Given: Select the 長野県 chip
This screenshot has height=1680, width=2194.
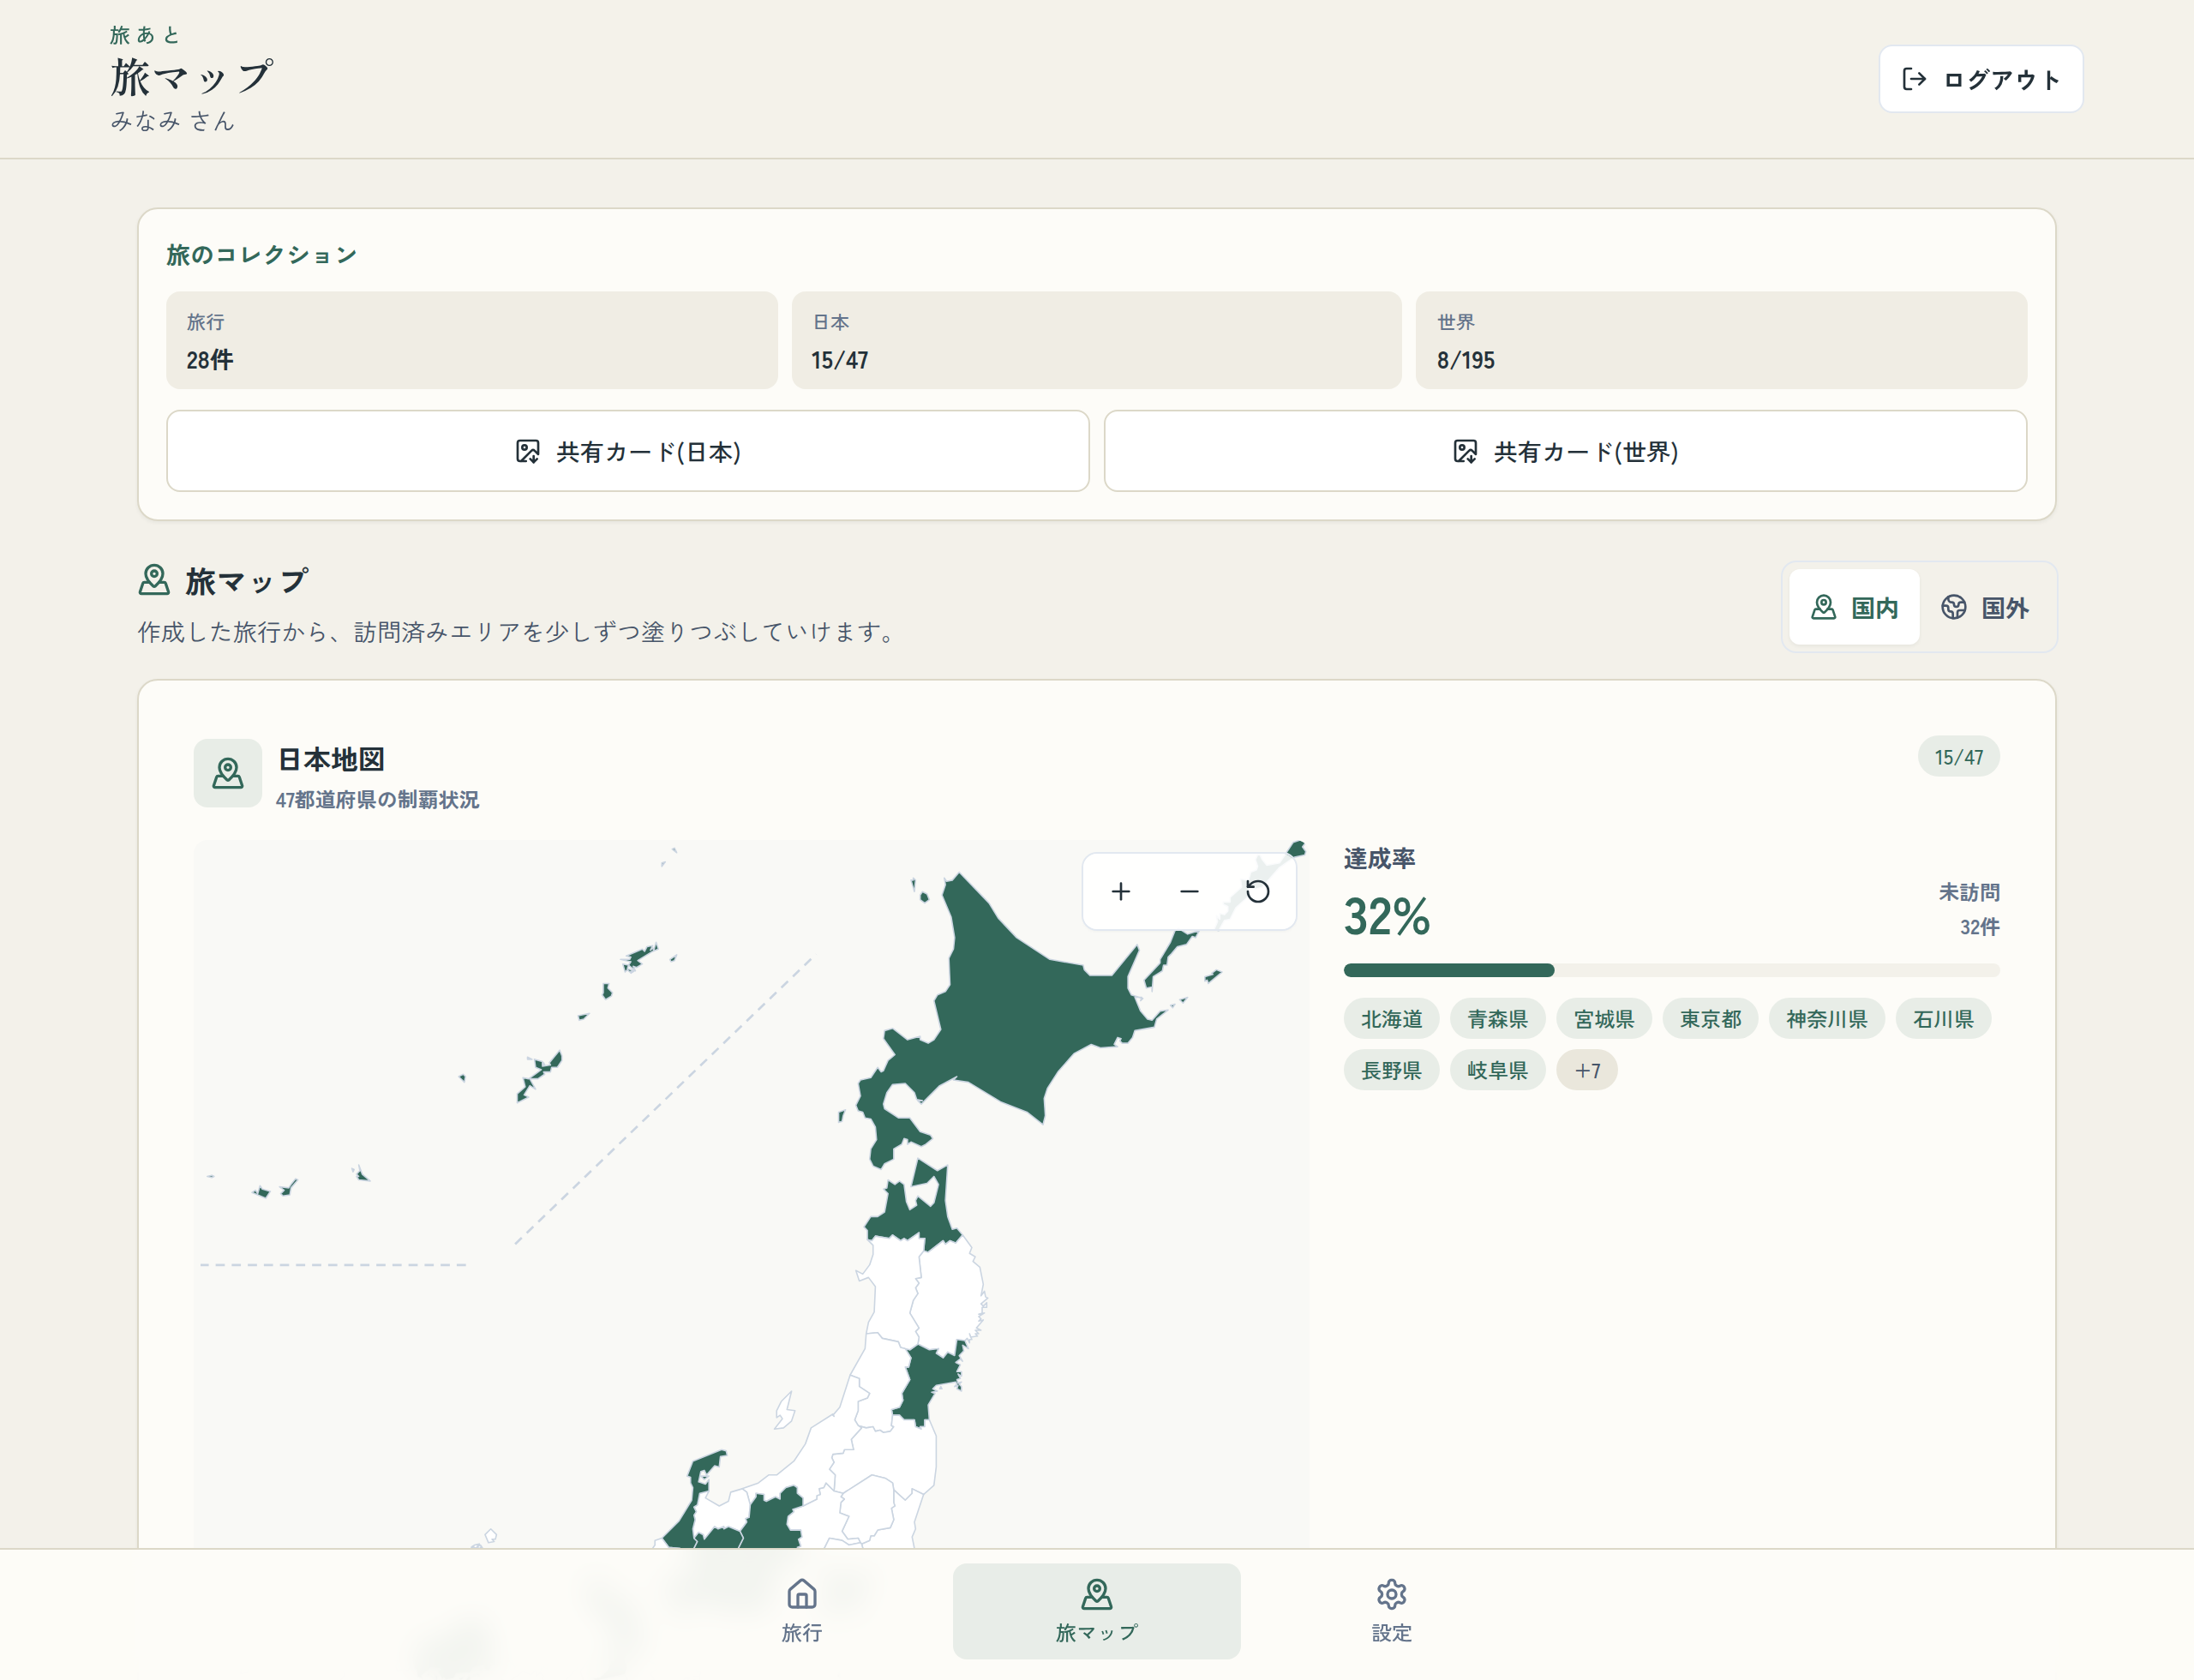Looking at the screenshot, I should (1391, 1070).
